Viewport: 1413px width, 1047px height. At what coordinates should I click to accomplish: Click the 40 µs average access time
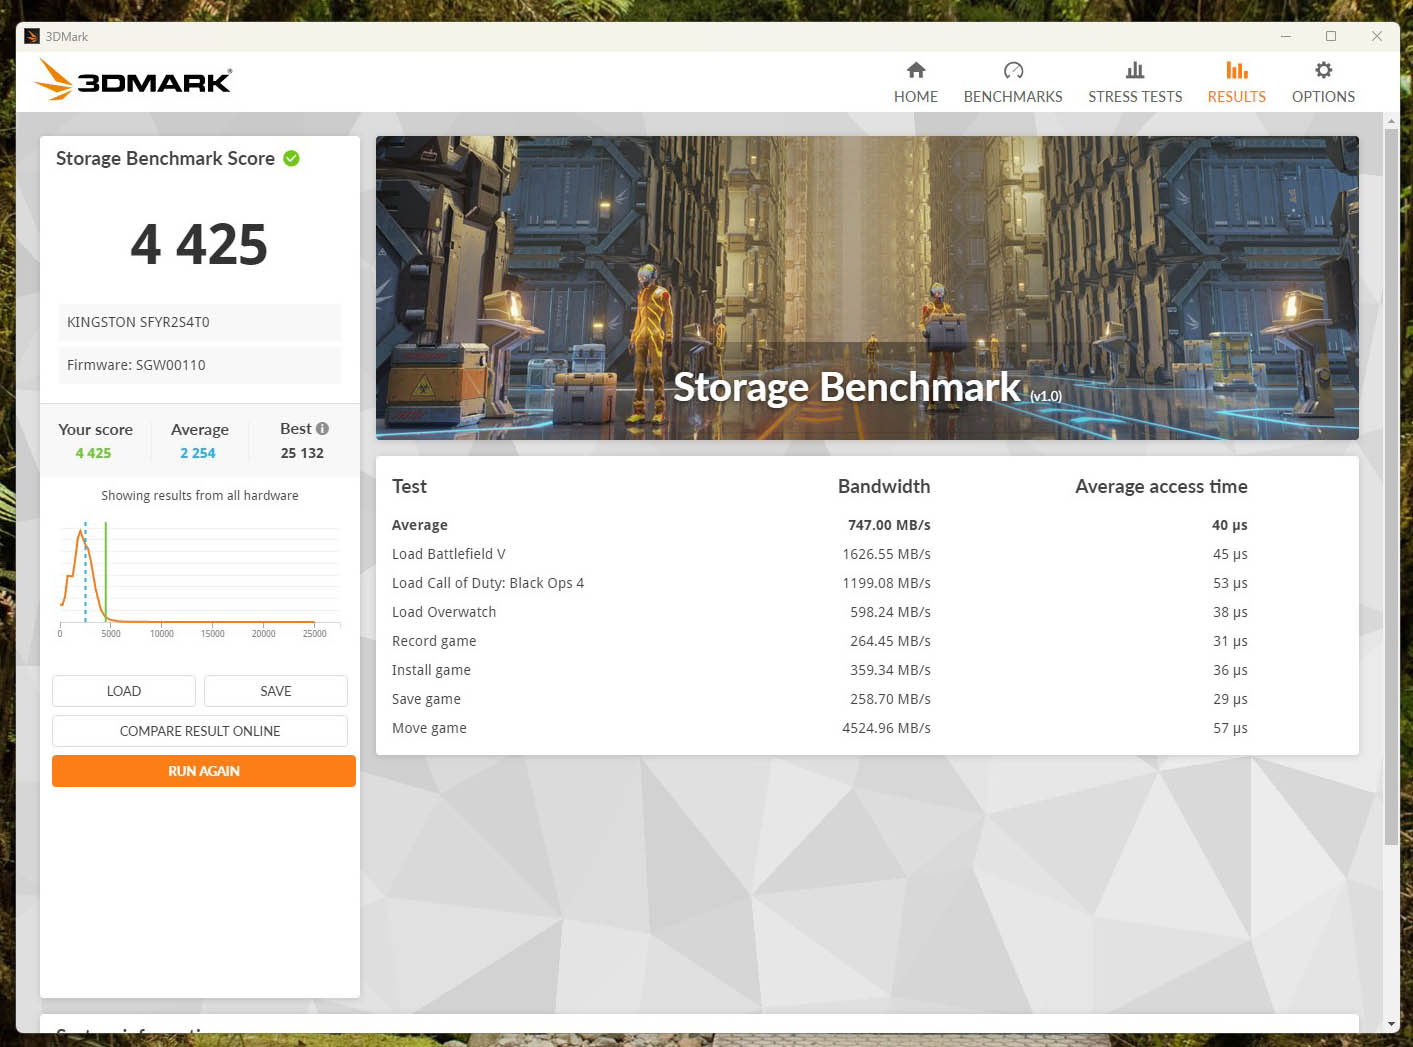[x=1230, y=525]
